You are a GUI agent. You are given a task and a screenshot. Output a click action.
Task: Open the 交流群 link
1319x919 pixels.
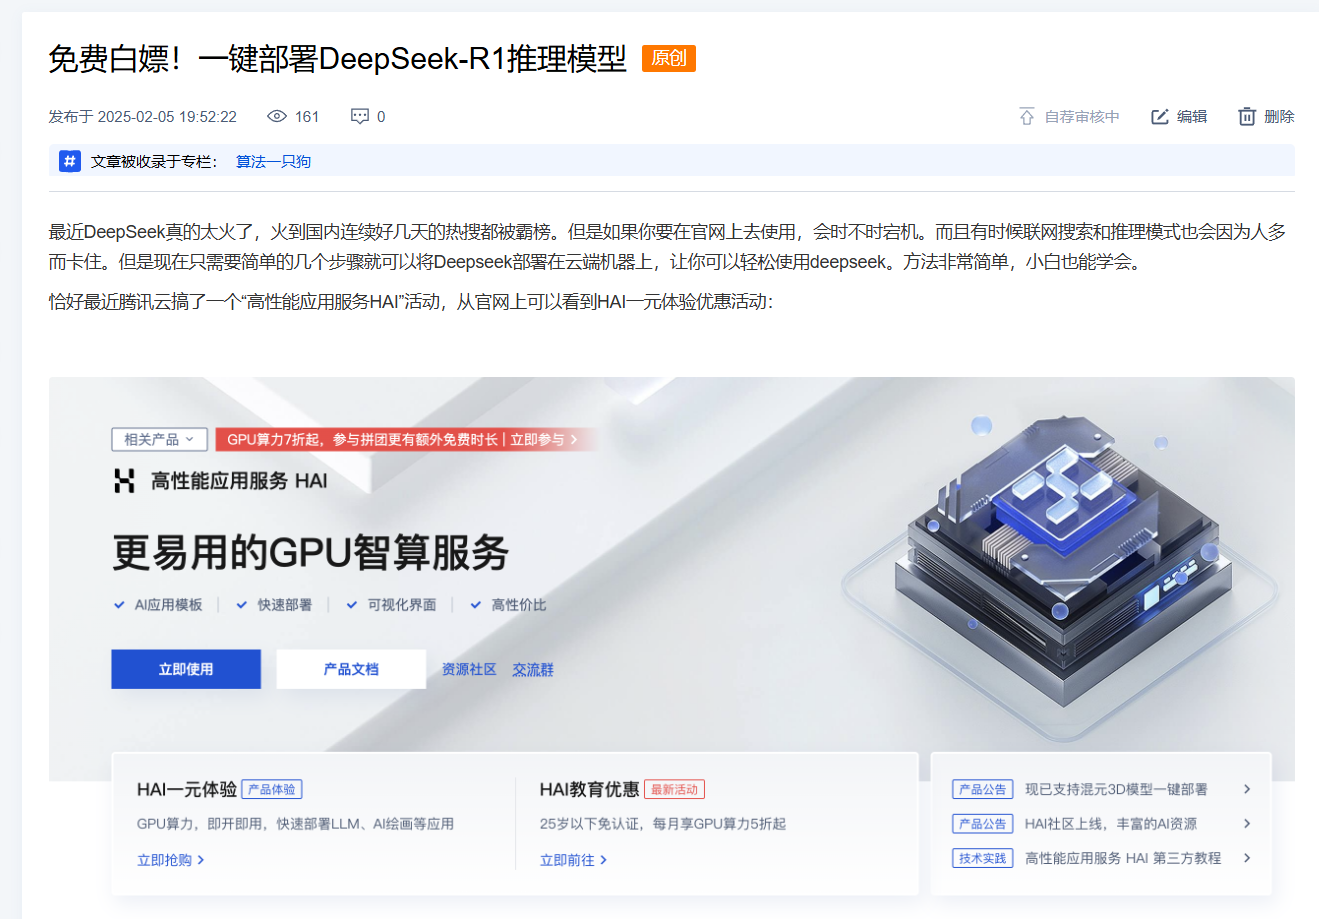click(533, 669)
